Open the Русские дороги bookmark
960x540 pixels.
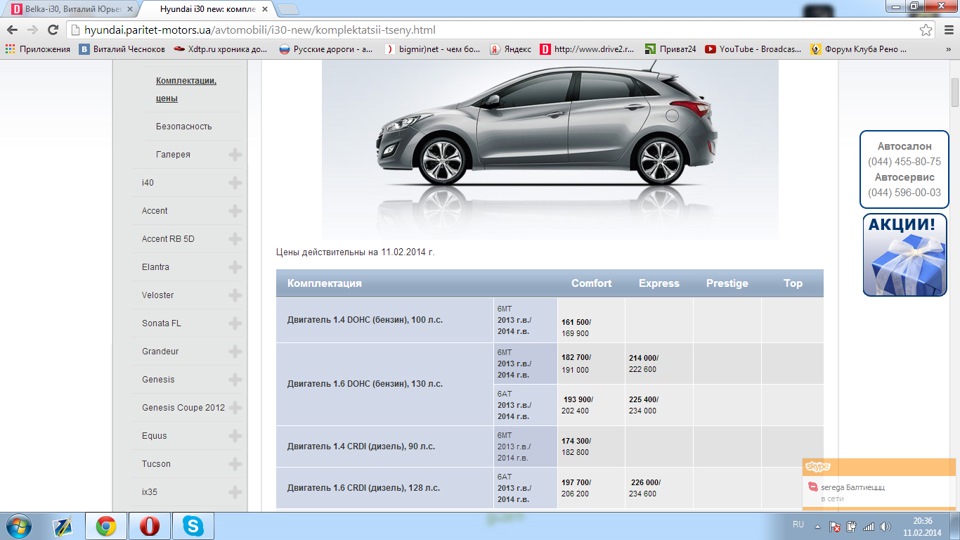click(x=326, y=49)
